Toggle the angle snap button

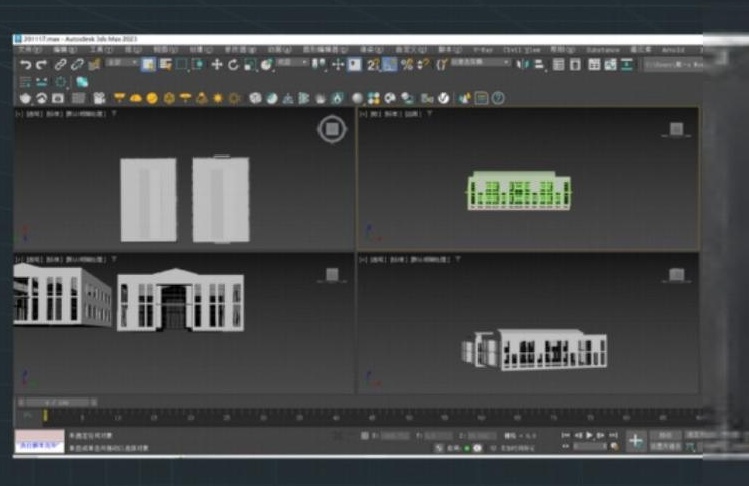click(x=390, y=65)
